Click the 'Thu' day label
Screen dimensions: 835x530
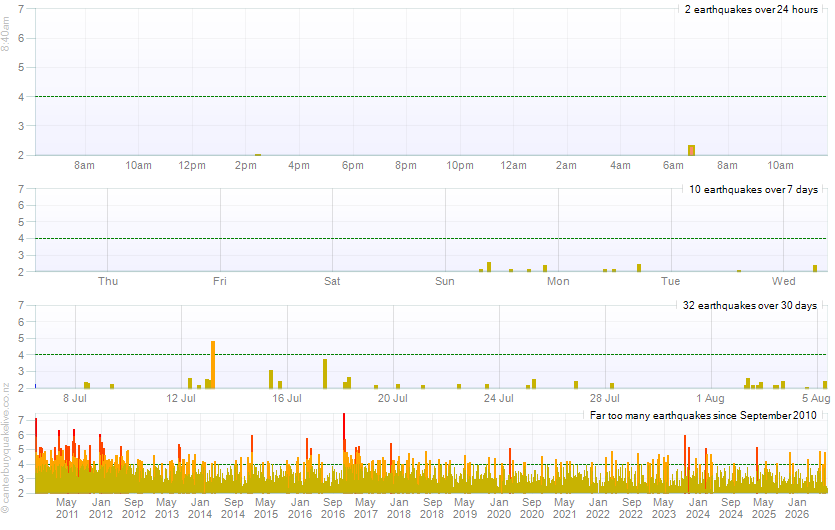[x=108, y=281]
